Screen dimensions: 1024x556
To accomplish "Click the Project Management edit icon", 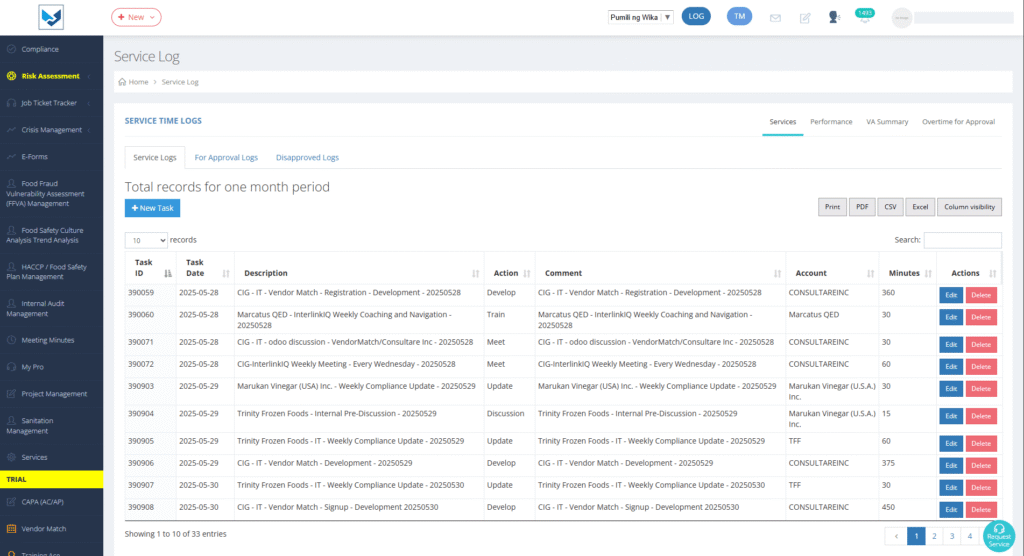I will (x=11, y=393).
